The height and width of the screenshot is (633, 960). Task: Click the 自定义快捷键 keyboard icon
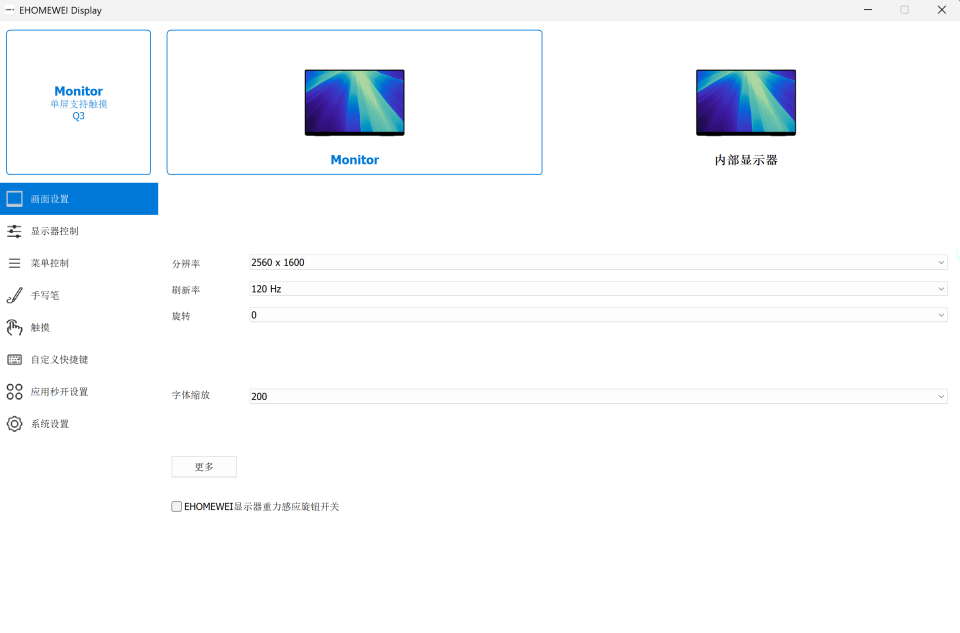(15, 359)
